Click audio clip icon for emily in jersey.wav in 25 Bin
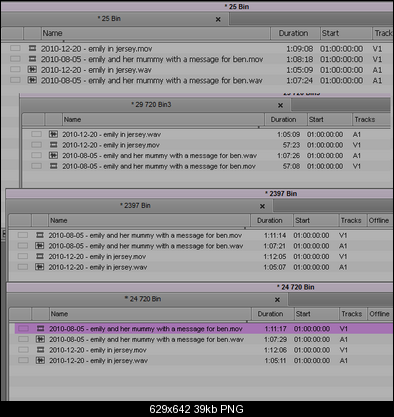Screen dimensions: 394x417 [32, 70]
